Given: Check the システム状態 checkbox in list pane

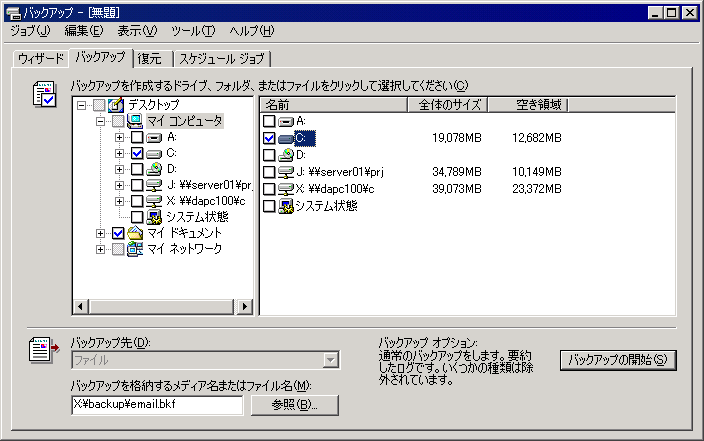Looking at the screenshot, I should 269,206.
